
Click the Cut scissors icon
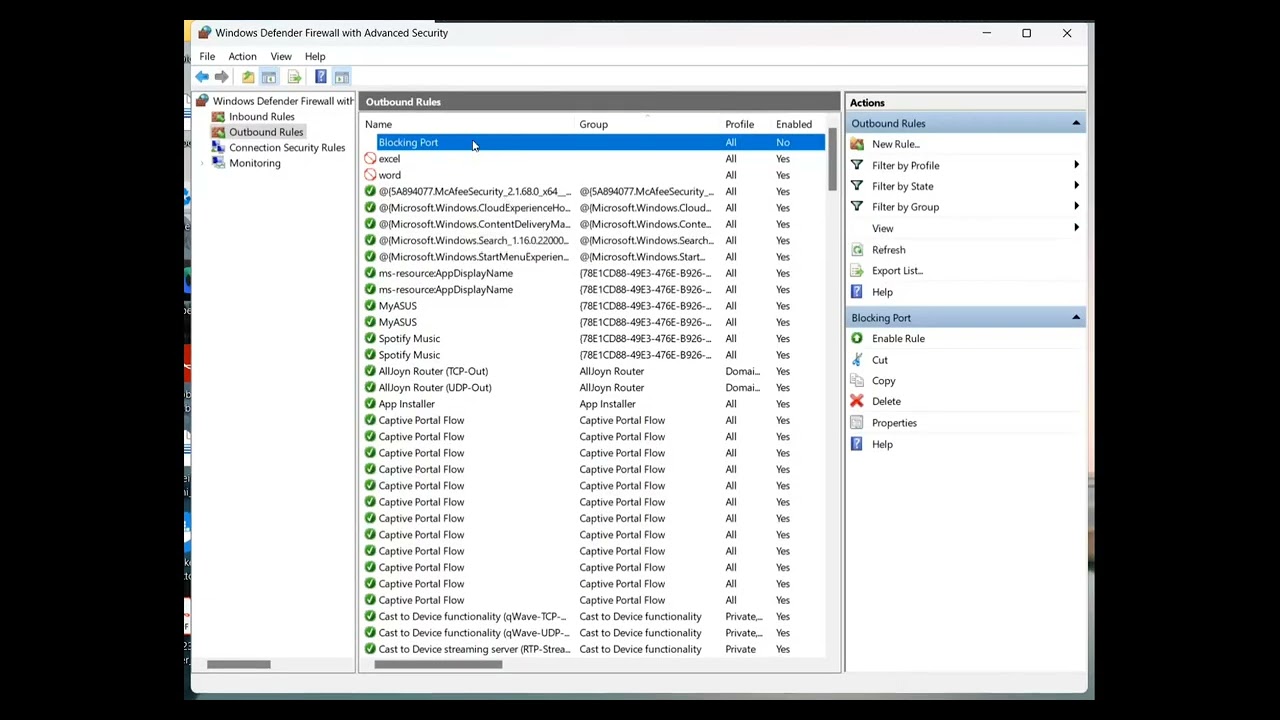857,360
